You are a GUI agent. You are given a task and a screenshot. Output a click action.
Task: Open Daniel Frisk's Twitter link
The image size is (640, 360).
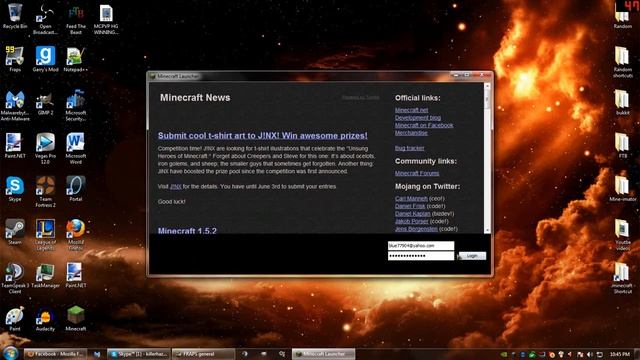tap(410, 206)
